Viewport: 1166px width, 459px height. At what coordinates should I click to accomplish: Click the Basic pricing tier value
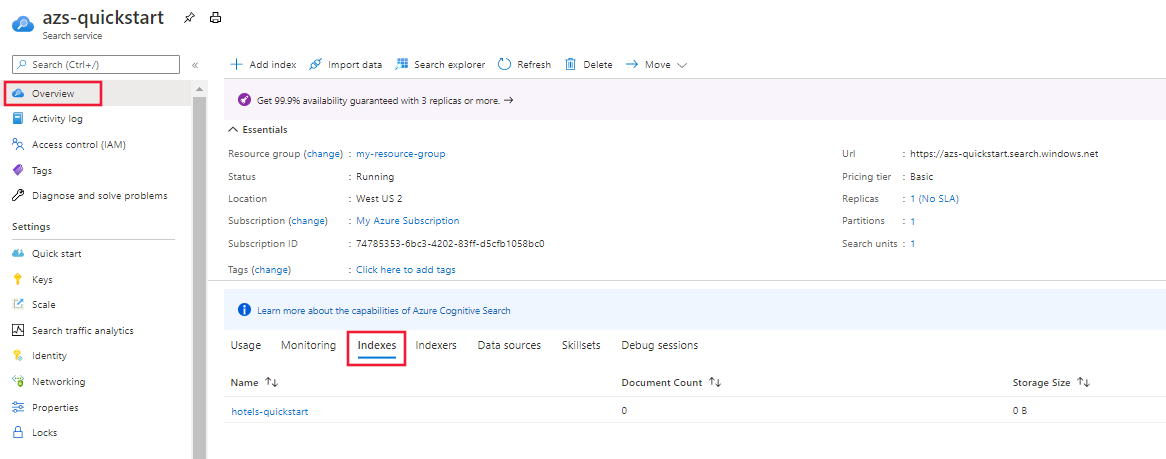(921, 176)
